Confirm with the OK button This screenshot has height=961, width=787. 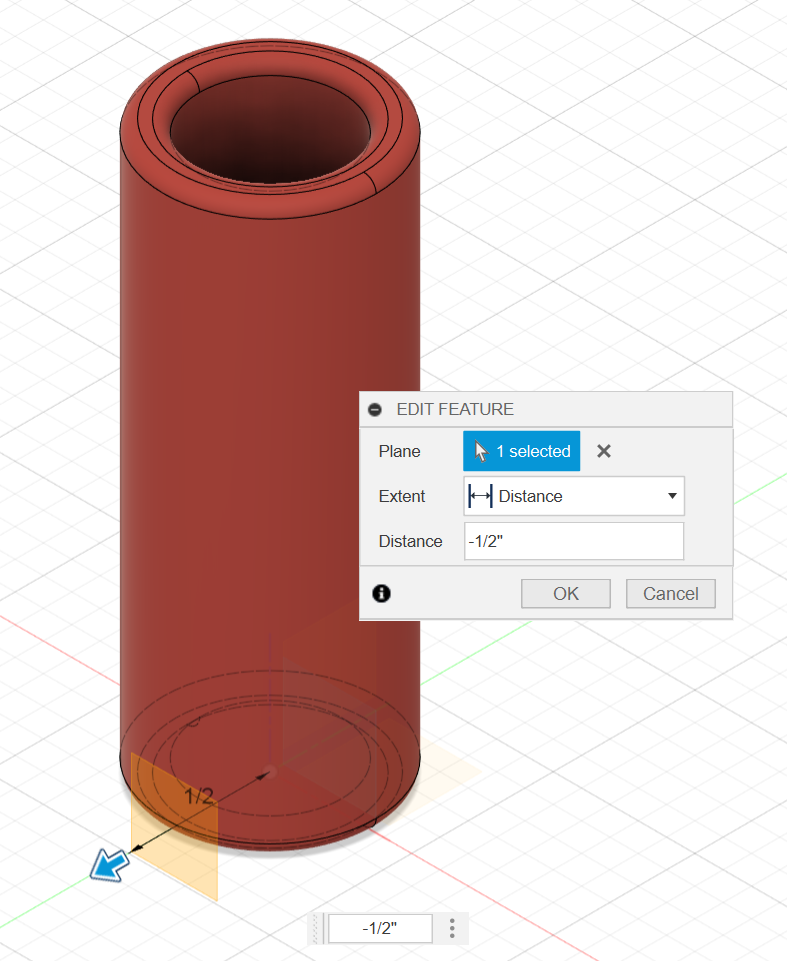click(566, 593)
